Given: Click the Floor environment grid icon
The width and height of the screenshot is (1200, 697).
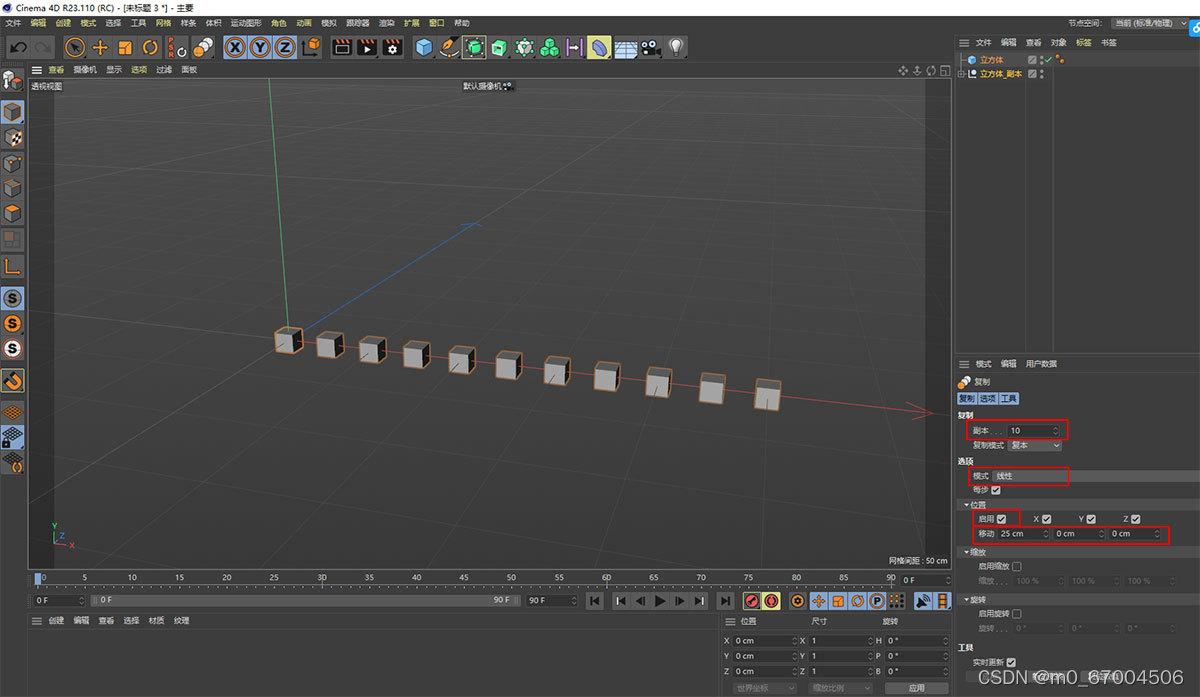Looking at the screenshot, I should coord(626,47).
